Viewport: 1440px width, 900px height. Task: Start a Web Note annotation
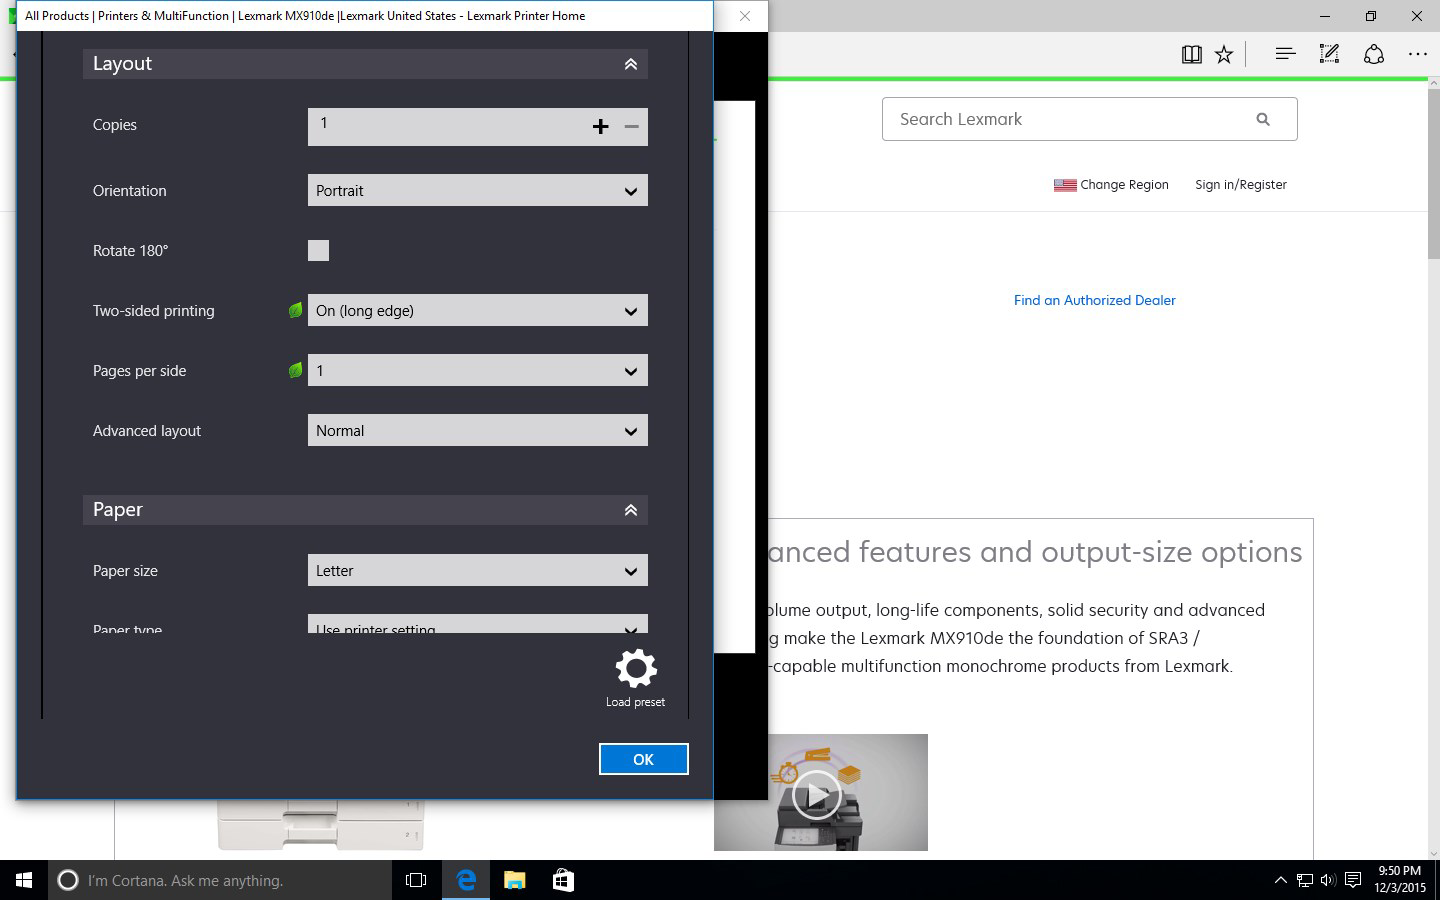tap(1329, 54)
